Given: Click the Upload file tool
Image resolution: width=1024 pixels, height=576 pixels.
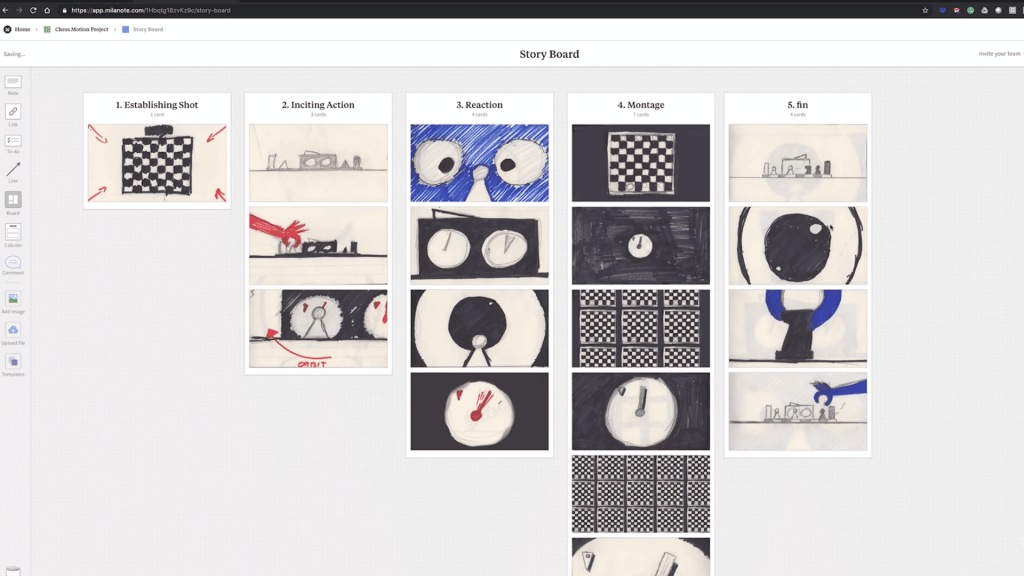Looking at the screenshot, I should pos(13,330).
